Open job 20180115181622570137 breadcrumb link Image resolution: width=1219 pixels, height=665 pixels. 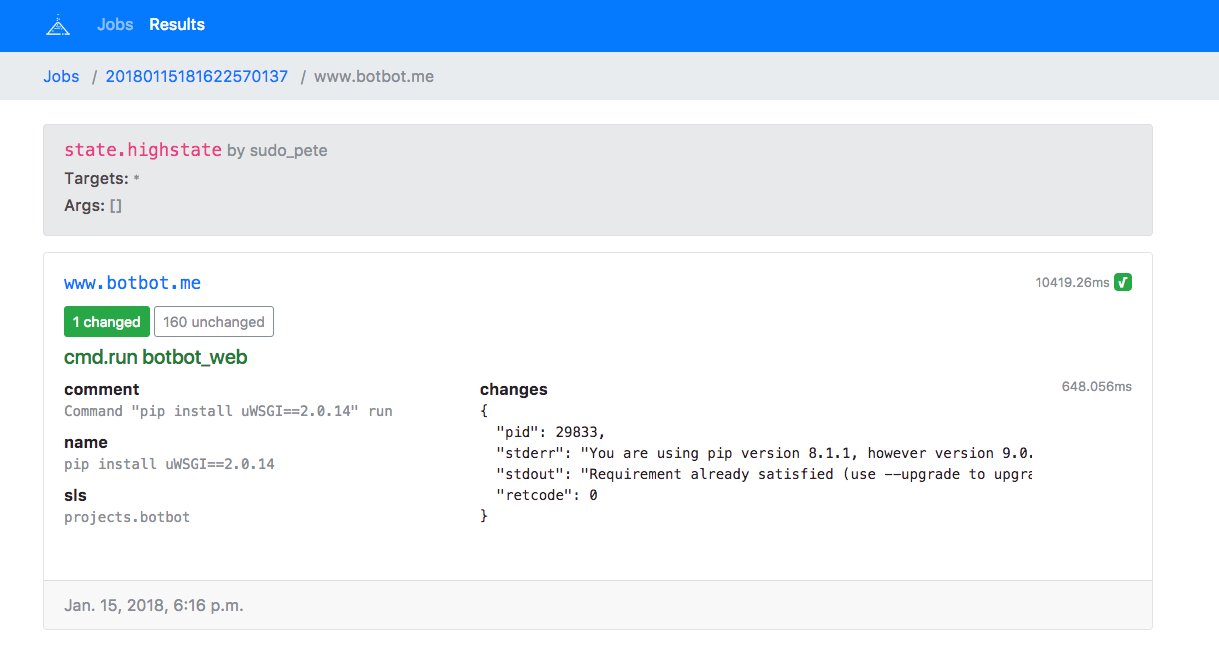197,76
